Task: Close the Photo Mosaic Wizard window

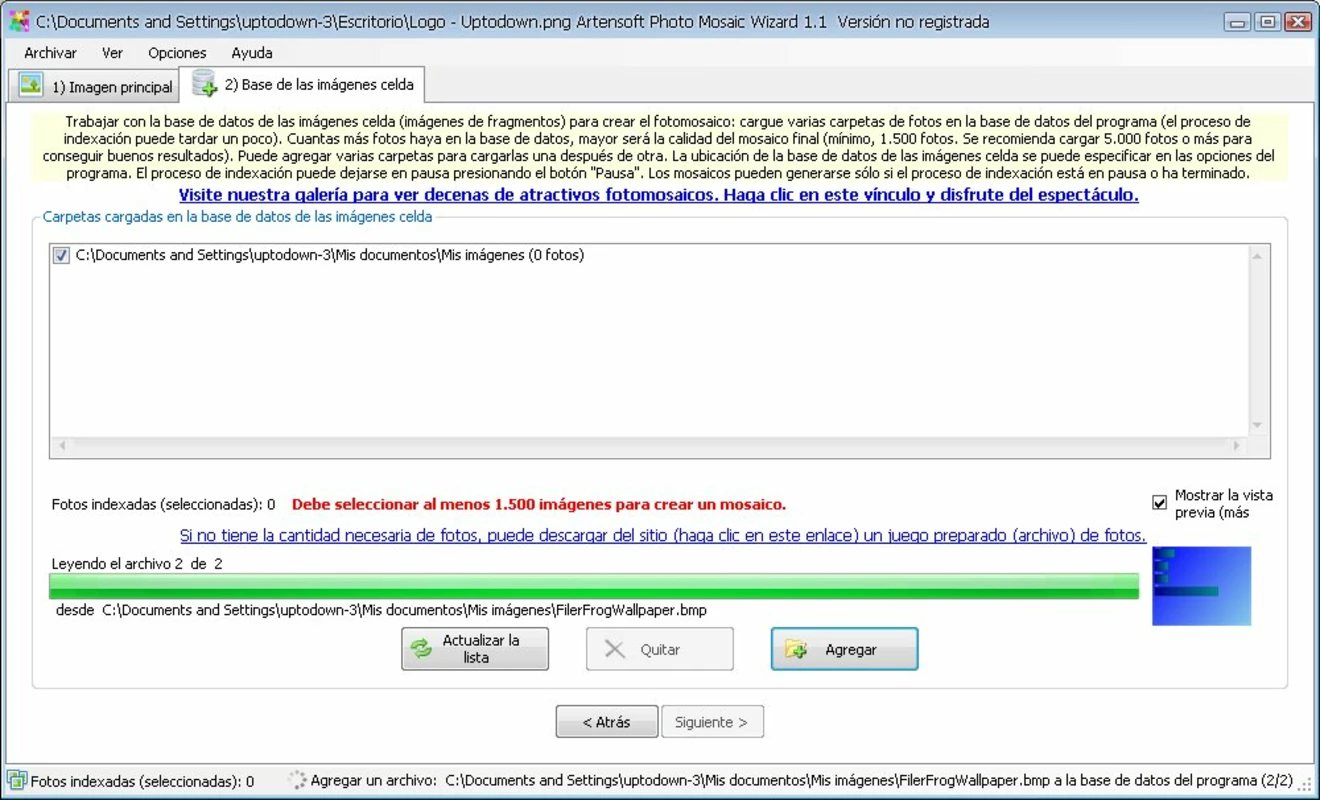Action: pos(1299,22)
